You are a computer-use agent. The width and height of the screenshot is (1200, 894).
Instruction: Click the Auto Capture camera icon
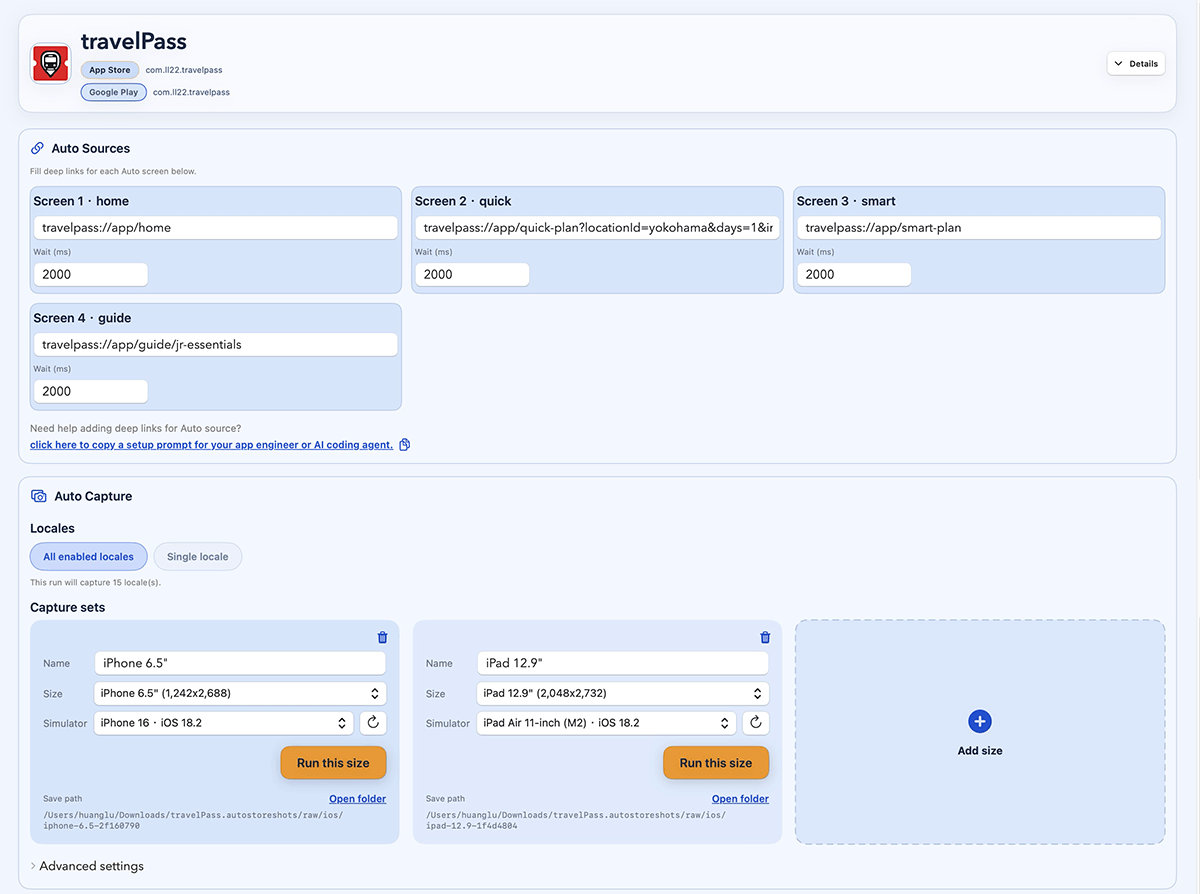point(39,496)
